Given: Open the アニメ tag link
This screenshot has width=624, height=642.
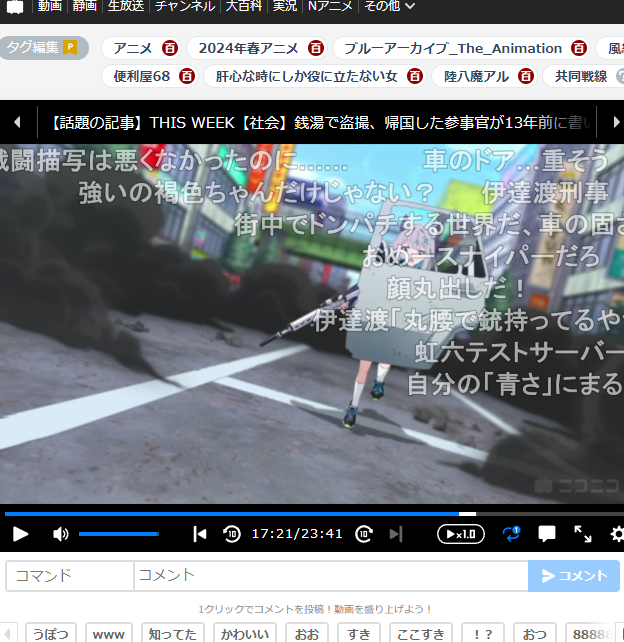Looking at the screenshot, I should (133, 48).
